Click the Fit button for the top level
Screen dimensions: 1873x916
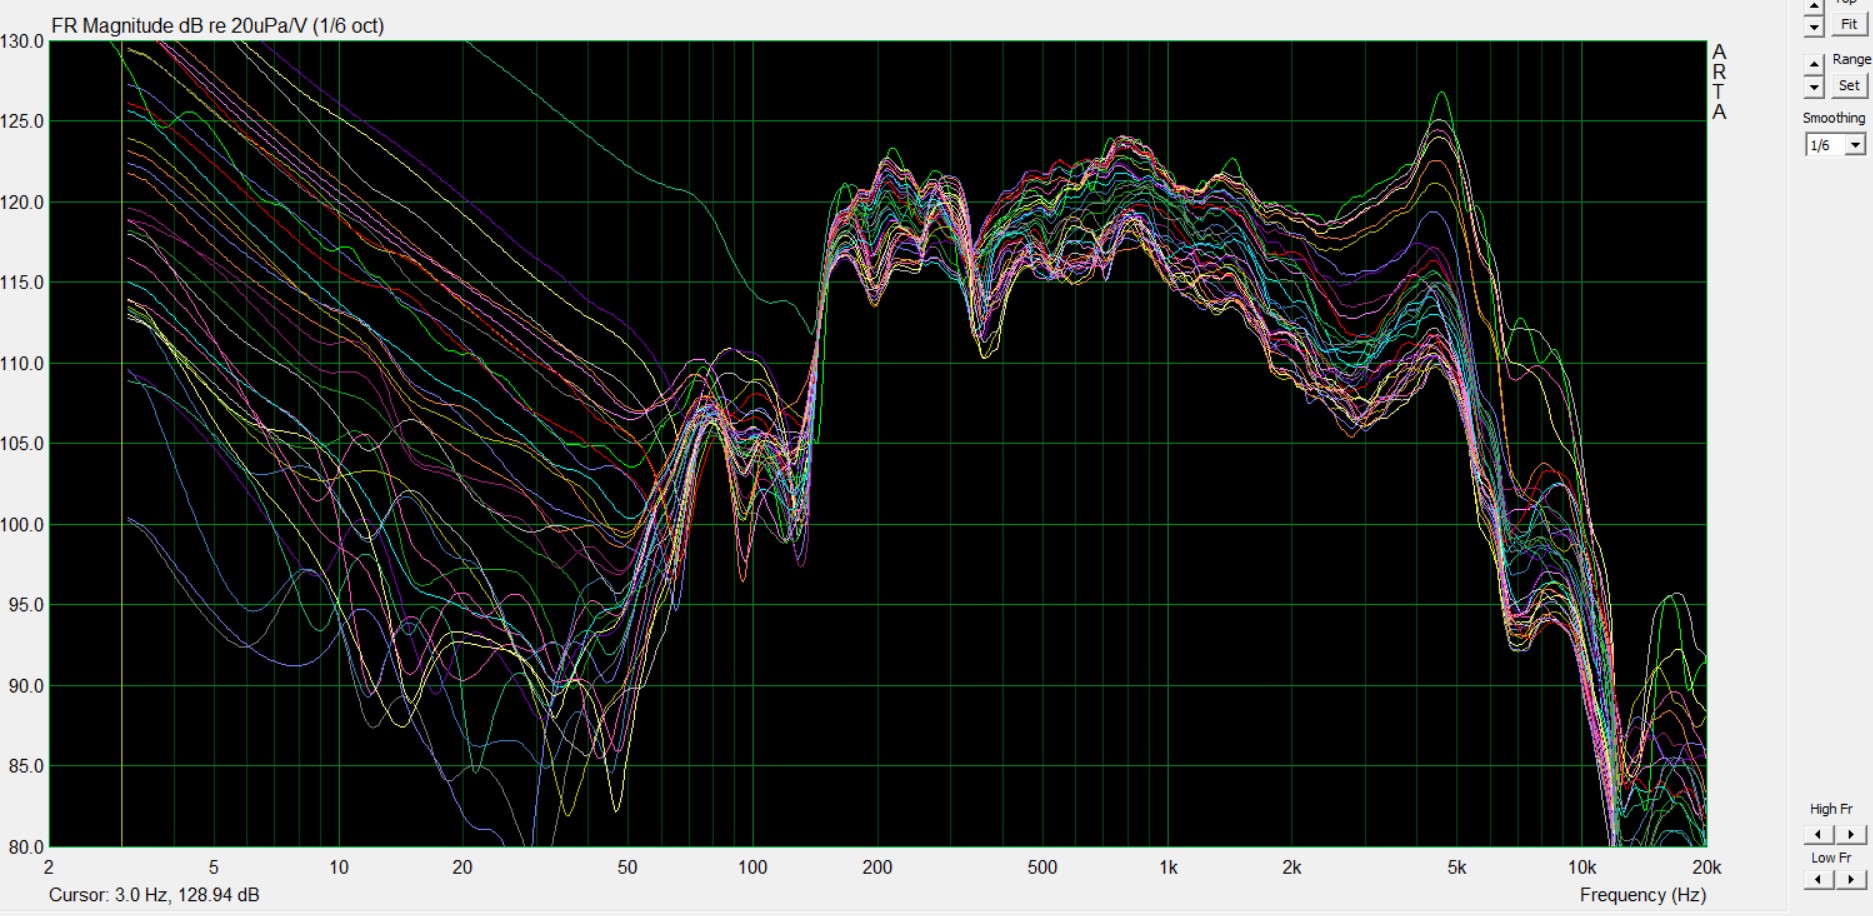coord(1849,24)
